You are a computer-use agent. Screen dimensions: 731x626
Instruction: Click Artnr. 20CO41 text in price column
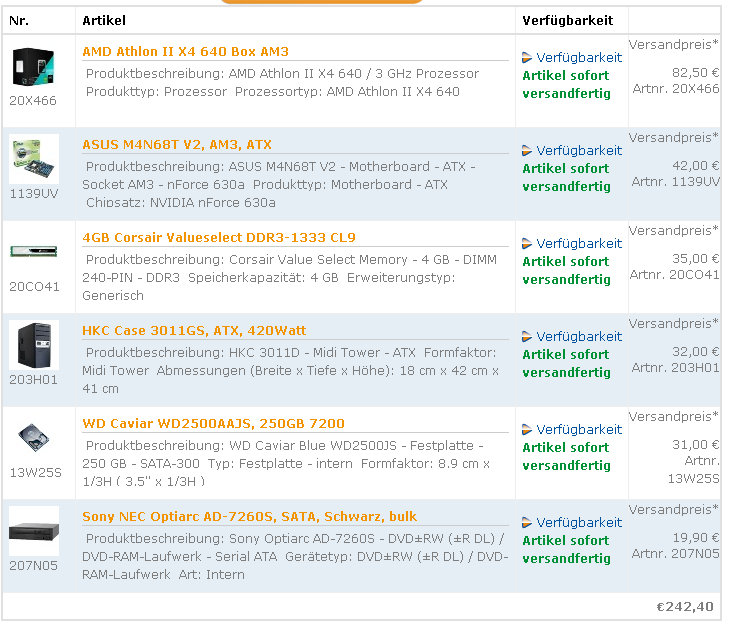point(675,275)
